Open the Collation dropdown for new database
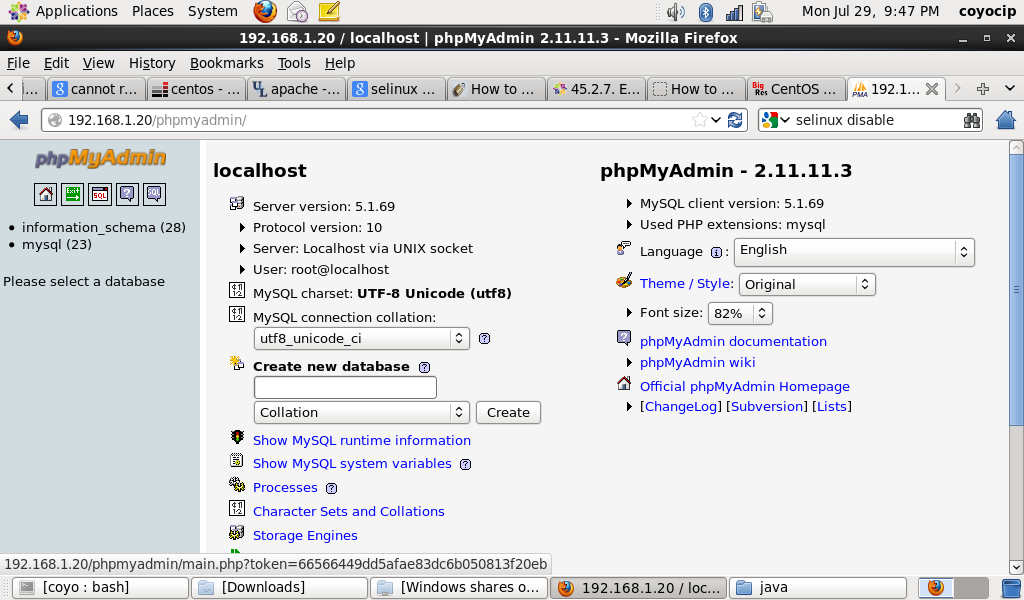 [x=361, y=413]
